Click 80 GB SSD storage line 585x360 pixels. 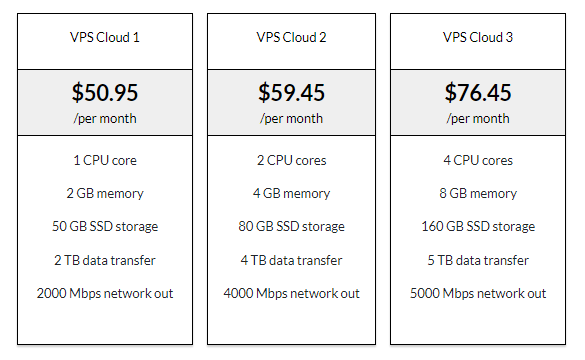tap(291, 226)
